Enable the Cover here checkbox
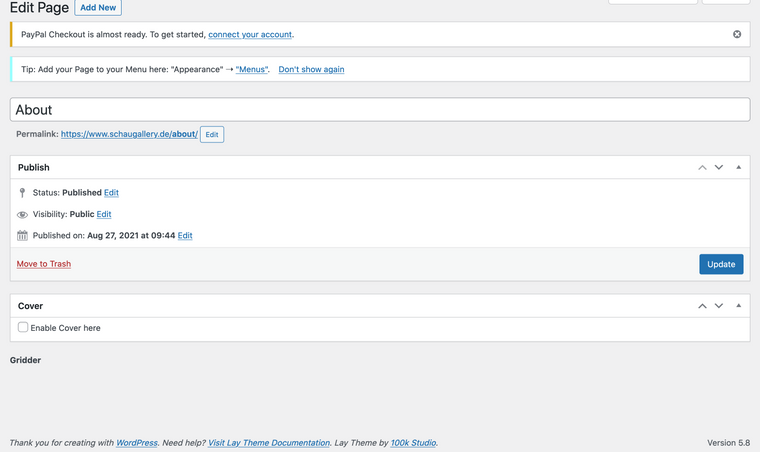This screenshot has height=452, width=760. click(x=23, y=327)
